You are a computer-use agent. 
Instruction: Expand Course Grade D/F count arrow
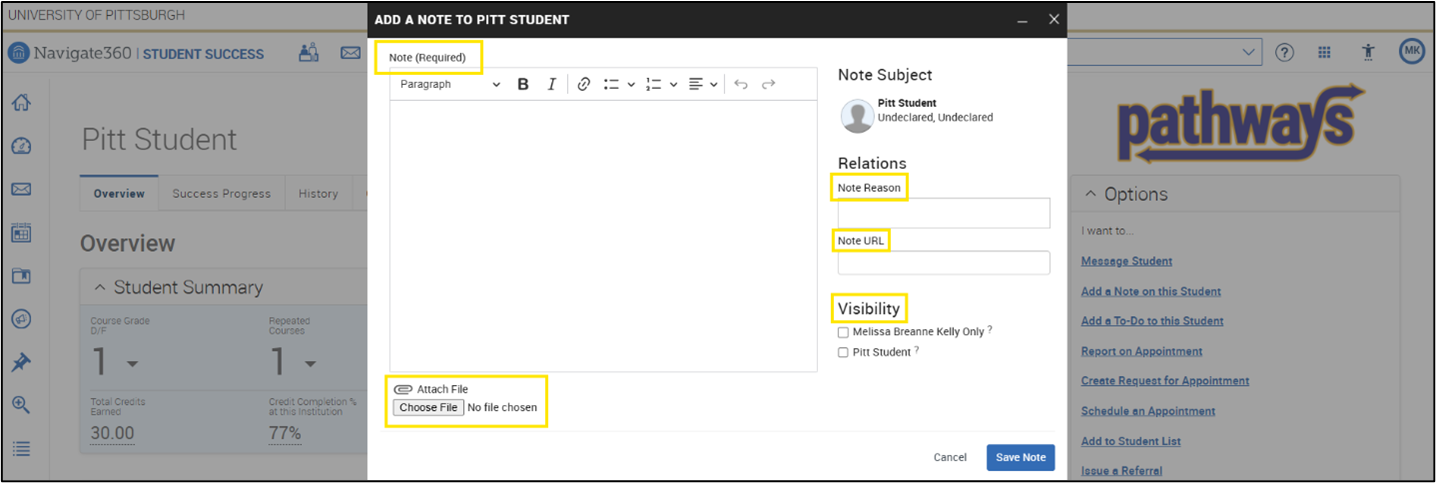(x=132, y=364)
